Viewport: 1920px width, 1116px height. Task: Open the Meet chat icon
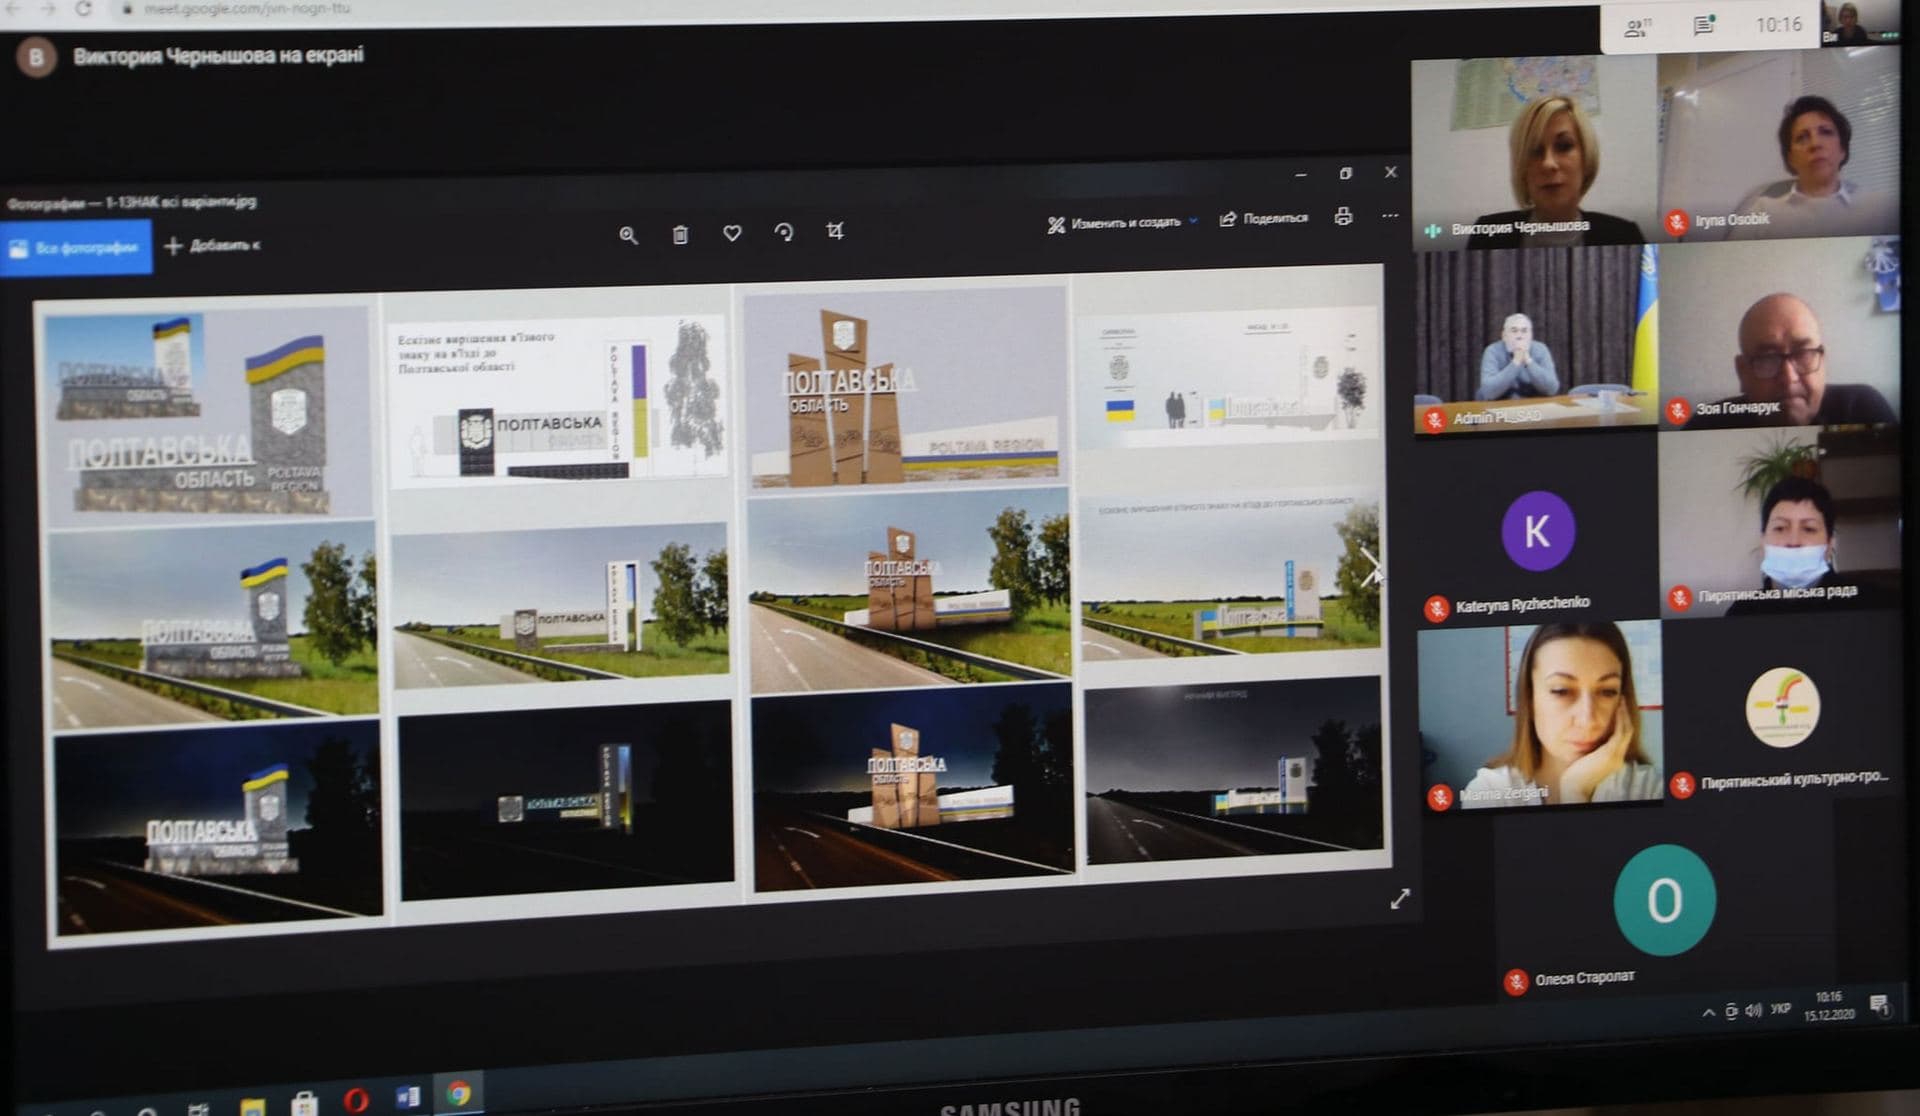click(1704, 26)
